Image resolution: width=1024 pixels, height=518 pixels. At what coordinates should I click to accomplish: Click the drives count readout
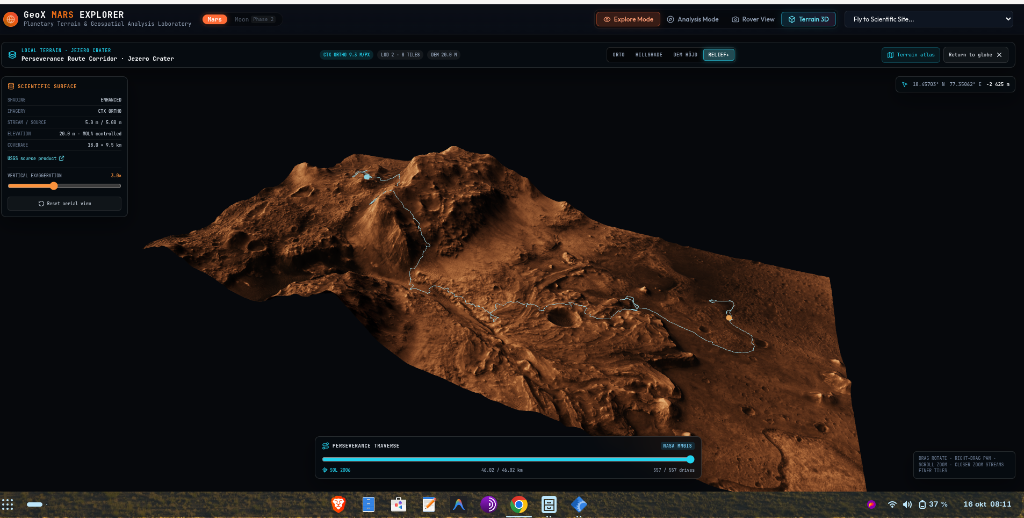674,470
